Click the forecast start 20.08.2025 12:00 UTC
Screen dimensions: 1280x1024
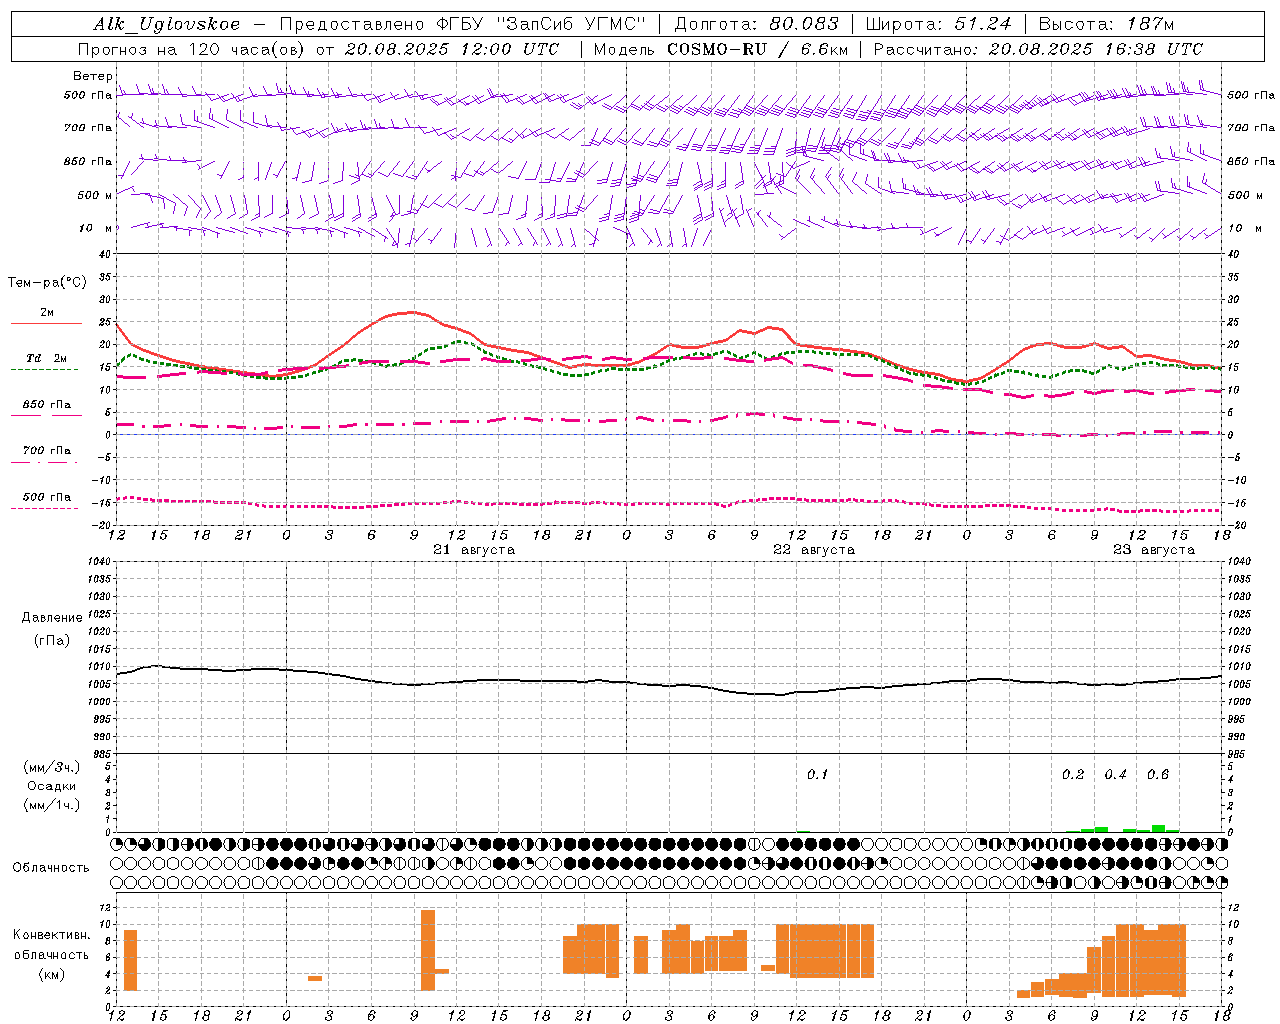click(452, 49)
